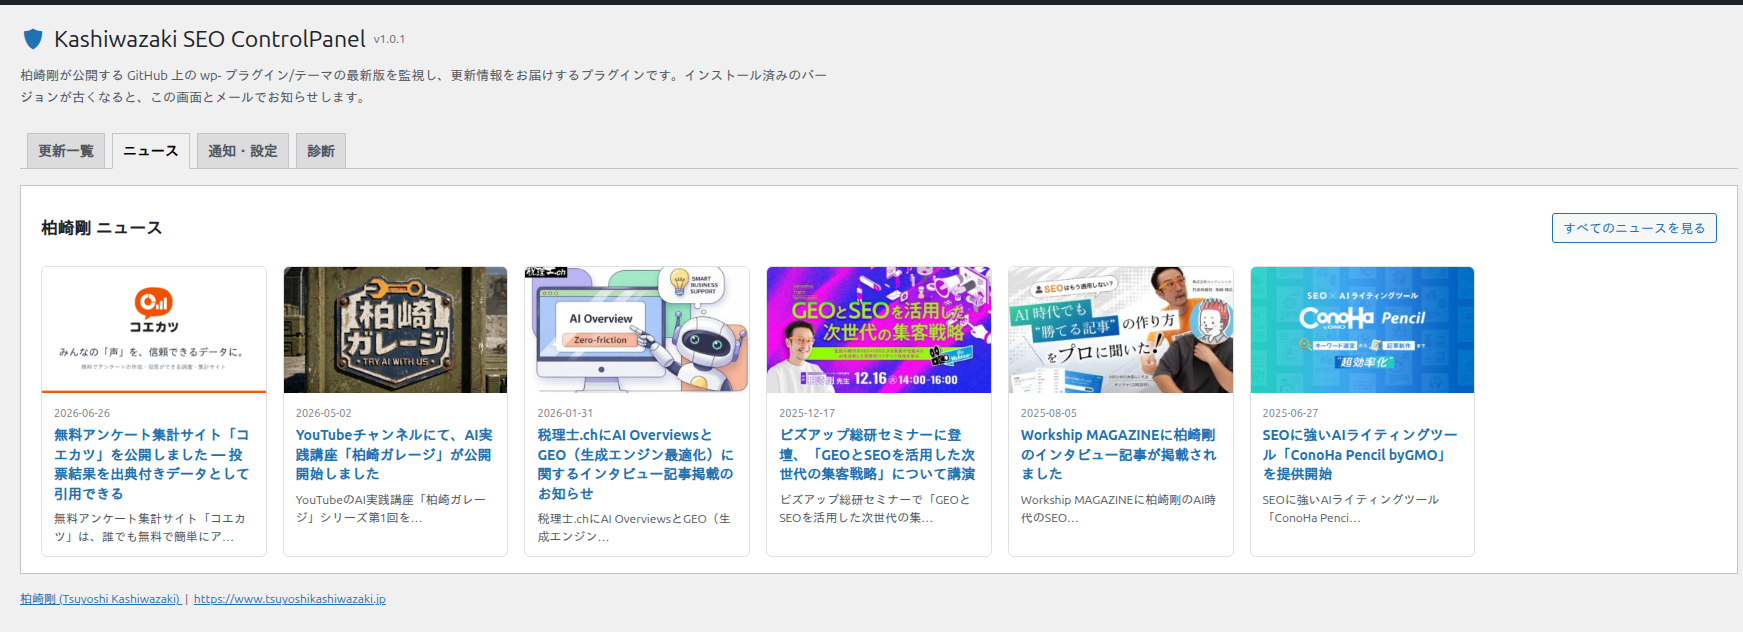Click the date 2026-05-02
1743x632 pixels.
point(324,413)
